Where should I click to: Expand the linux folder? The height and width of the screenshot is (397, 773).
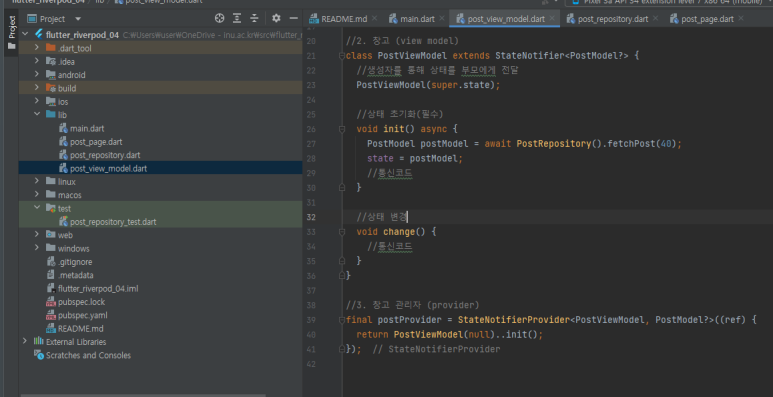pyautogui.click(x=37, y=180)
